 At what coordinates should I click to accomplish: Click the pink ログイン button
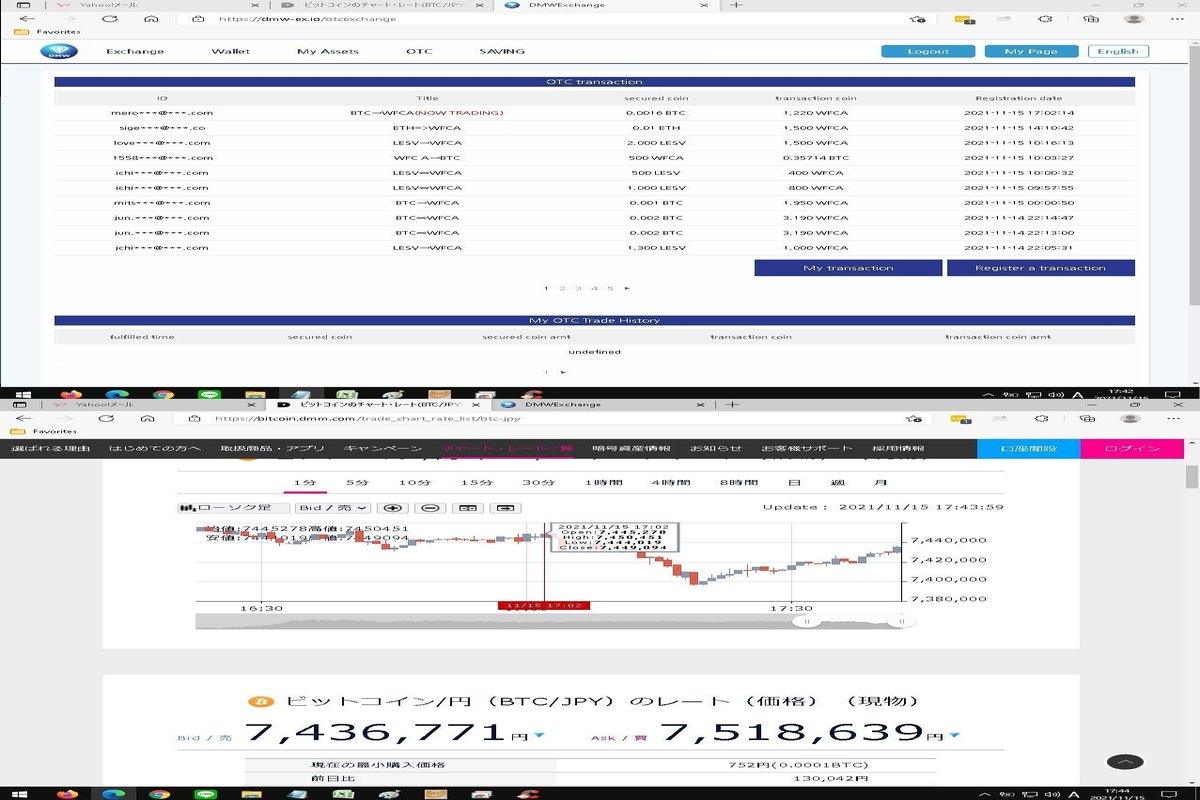point(1133,448)
